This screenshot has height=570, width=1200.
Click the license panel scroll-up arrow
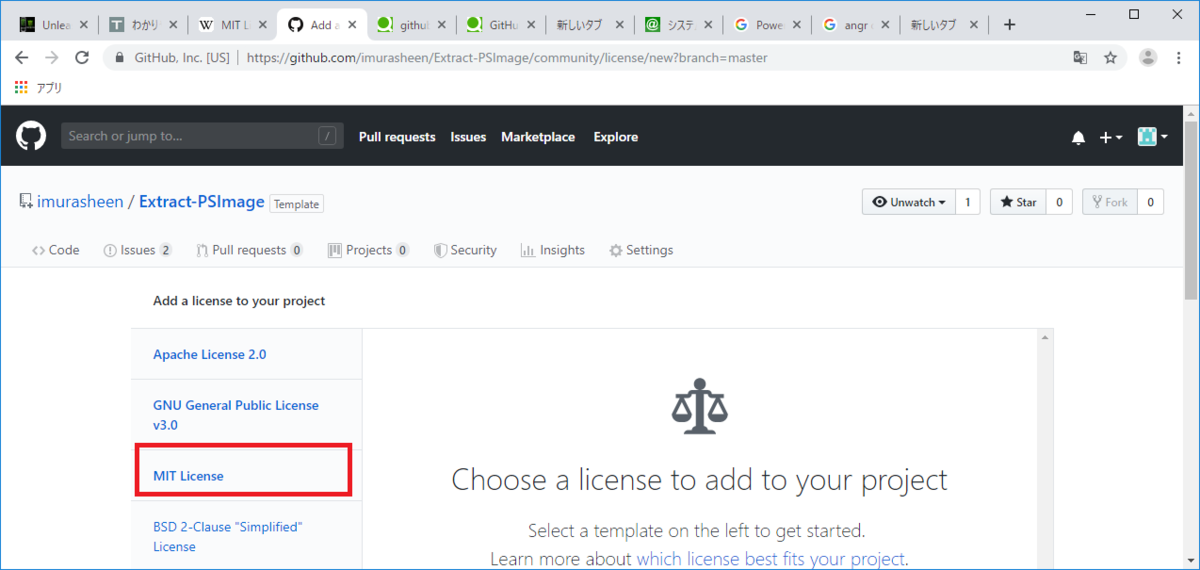(1046, 338)
